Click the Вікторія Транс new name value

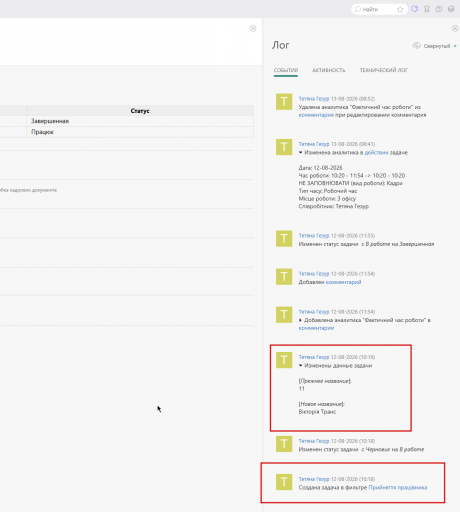coord(317,412)
